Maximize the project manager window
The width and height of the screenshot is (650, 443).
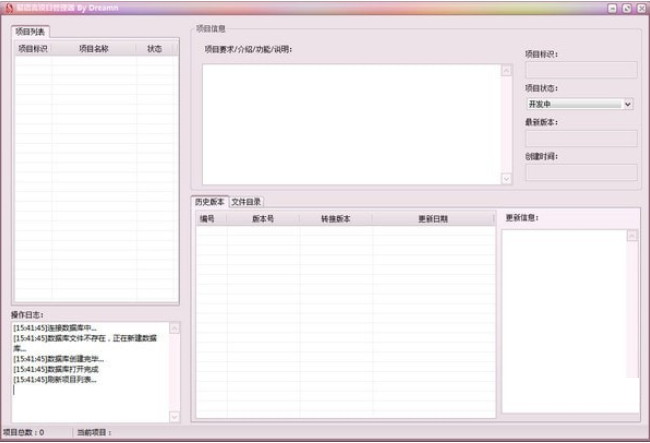[626, 7]
